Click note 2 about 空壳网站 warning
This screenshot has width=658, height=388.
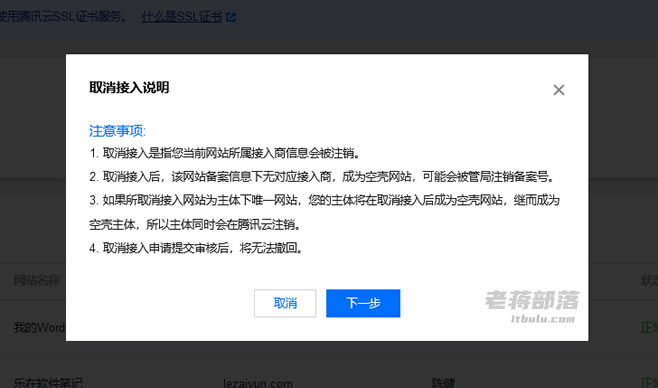click(322, 177)
